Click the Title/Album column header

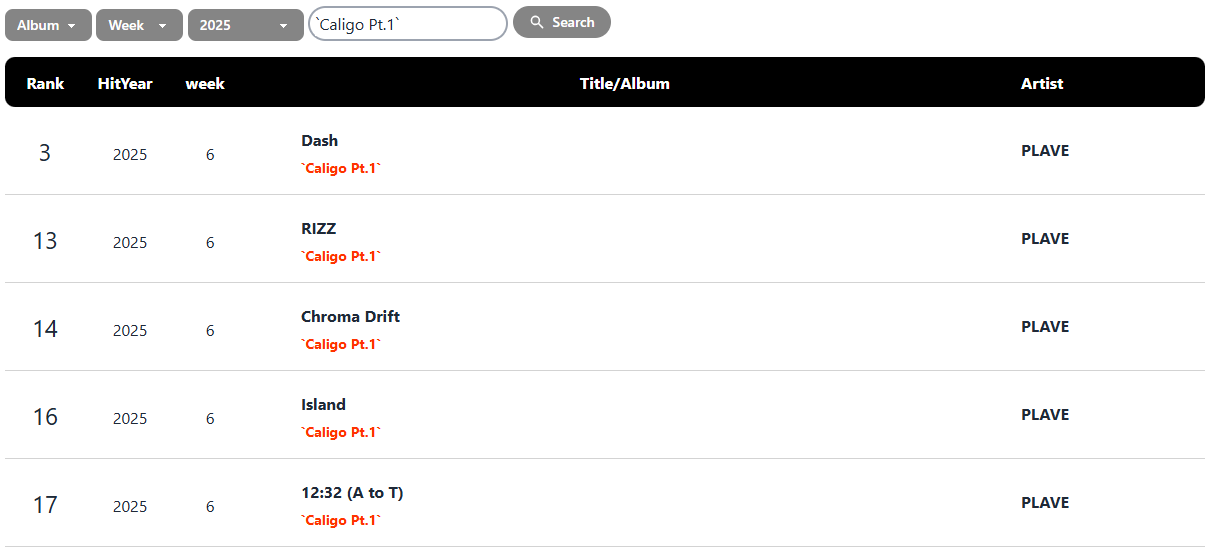625,84
